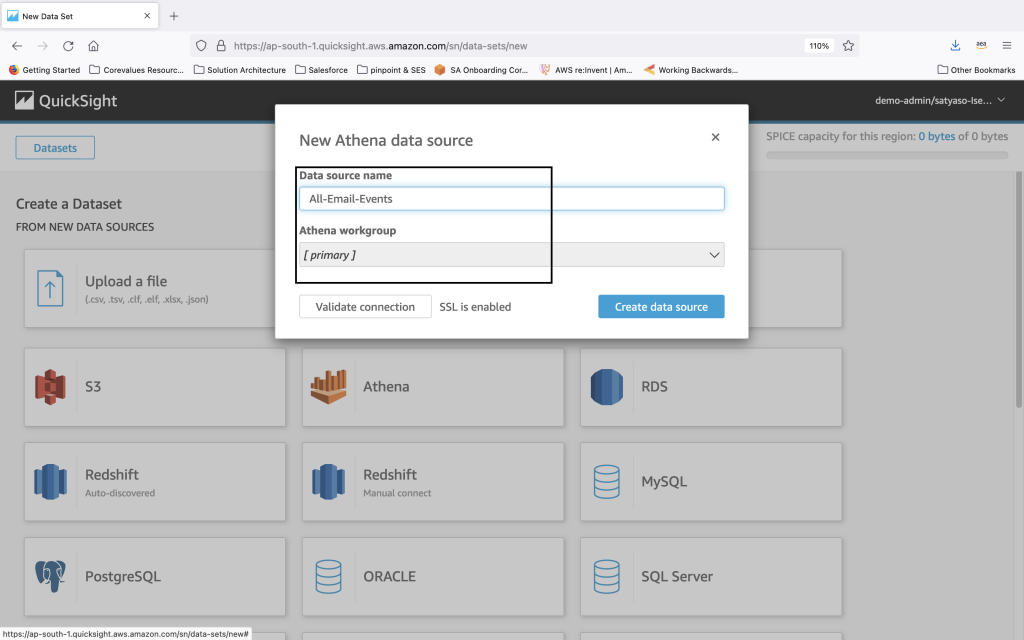Select the MySQL database icon
1024x640 pixels.
[x=607, y=482]
